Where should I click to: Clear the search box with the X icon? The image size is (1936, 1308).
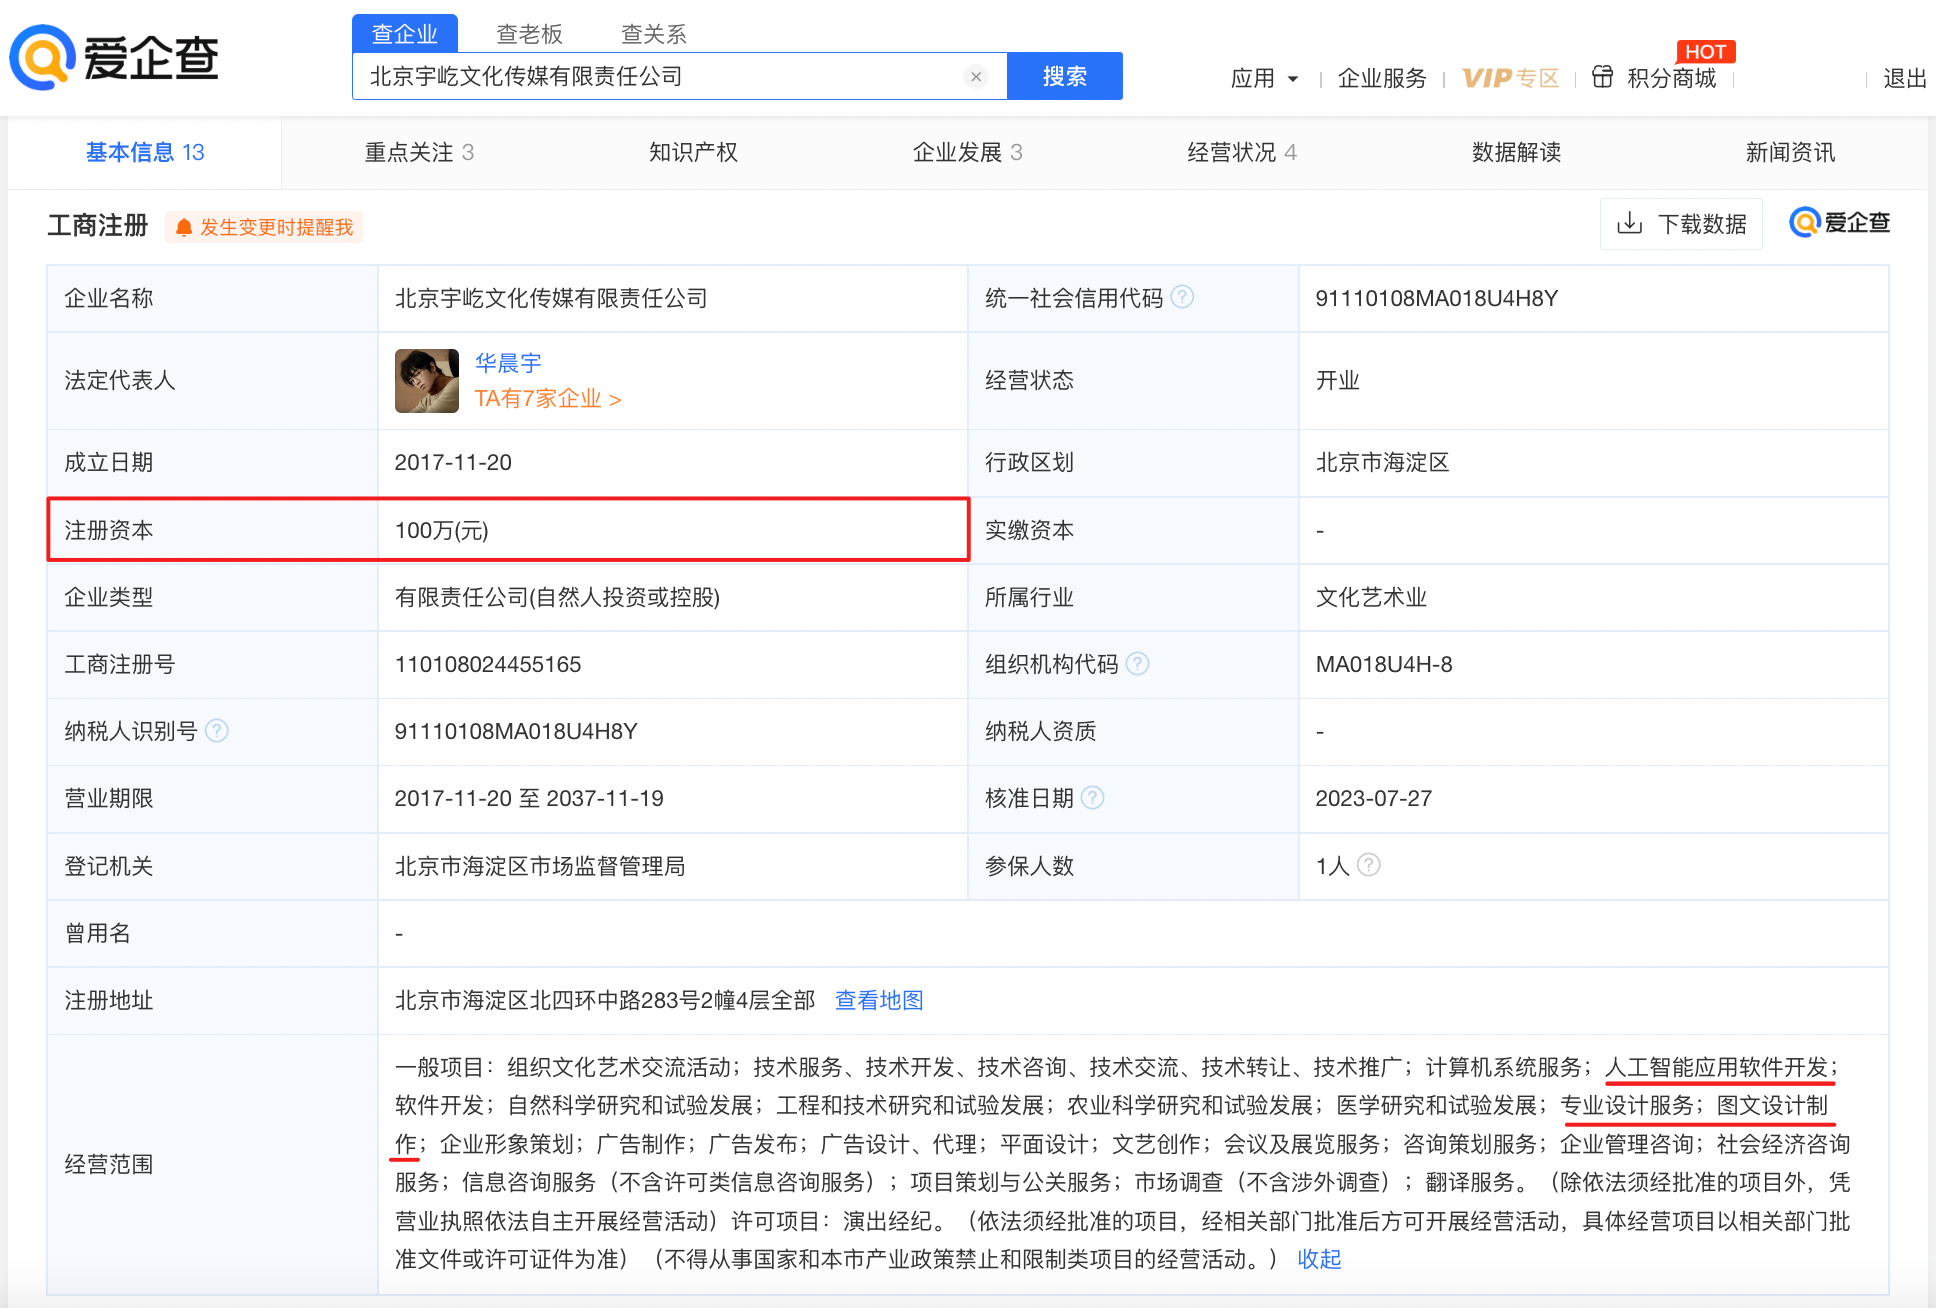[x=976, y=76]
